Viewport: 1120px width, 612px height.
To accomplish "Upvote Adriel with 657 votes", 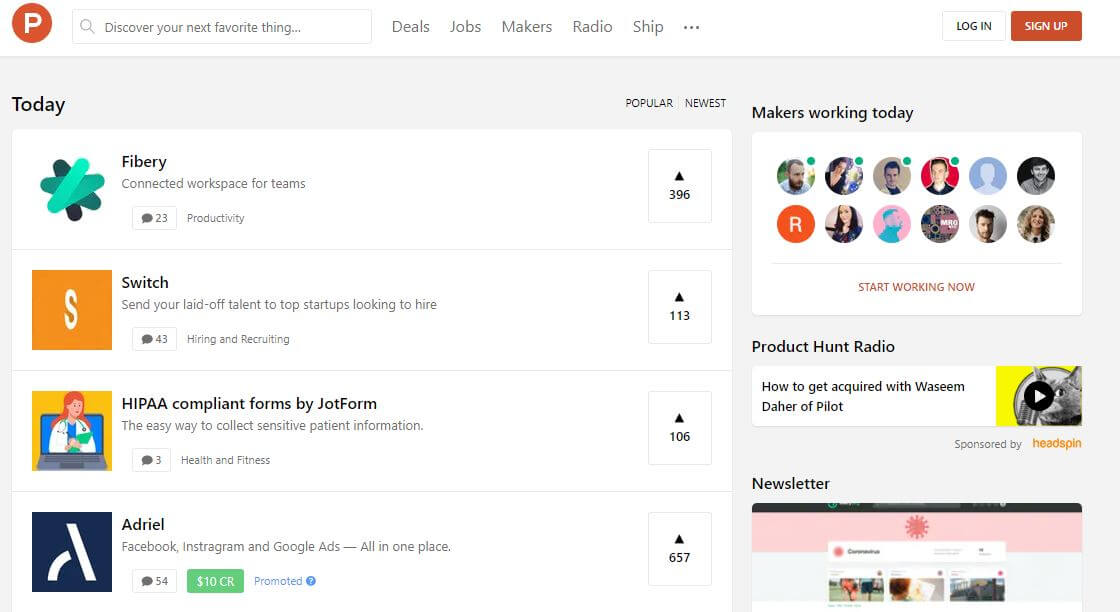I will coord(680,549).
